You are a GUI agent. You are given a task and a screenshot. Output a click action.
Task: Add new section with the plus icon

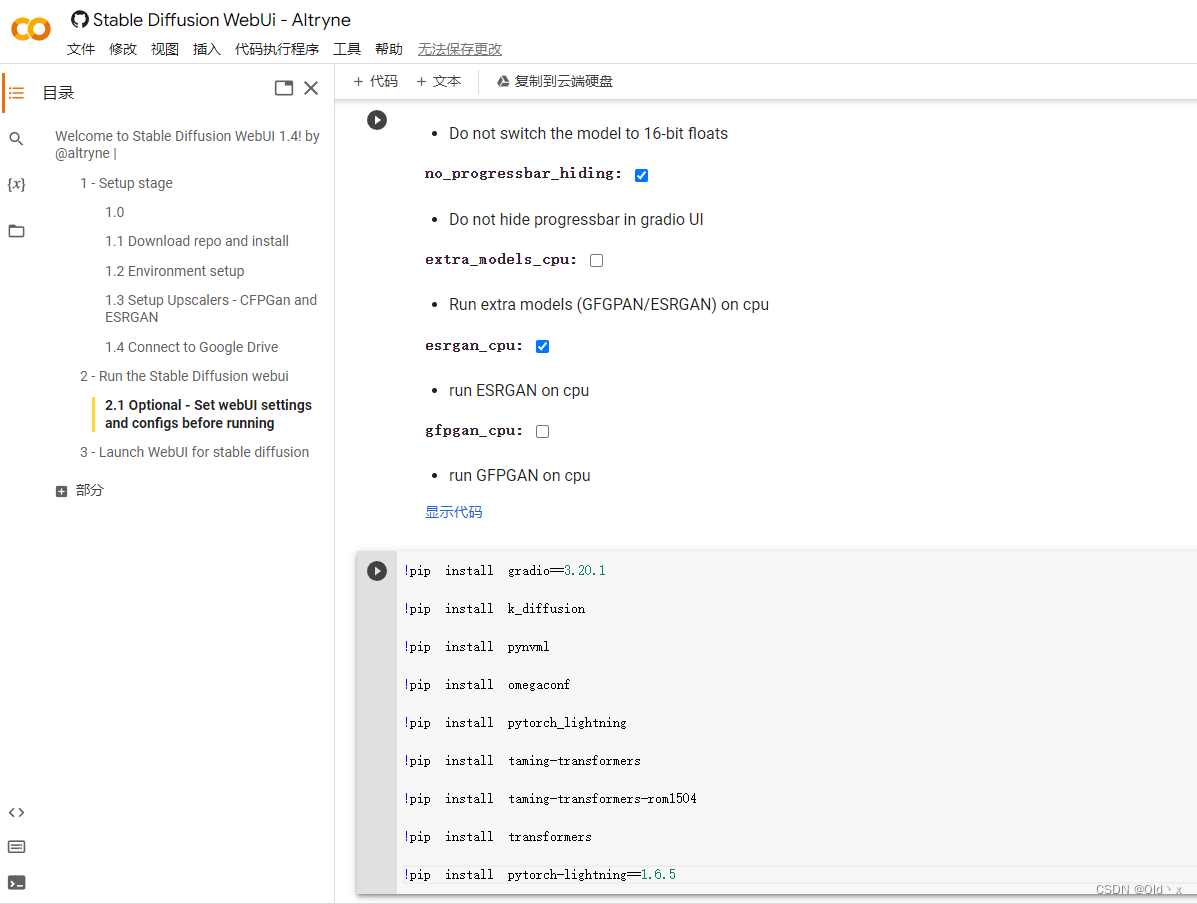[61, 491]
